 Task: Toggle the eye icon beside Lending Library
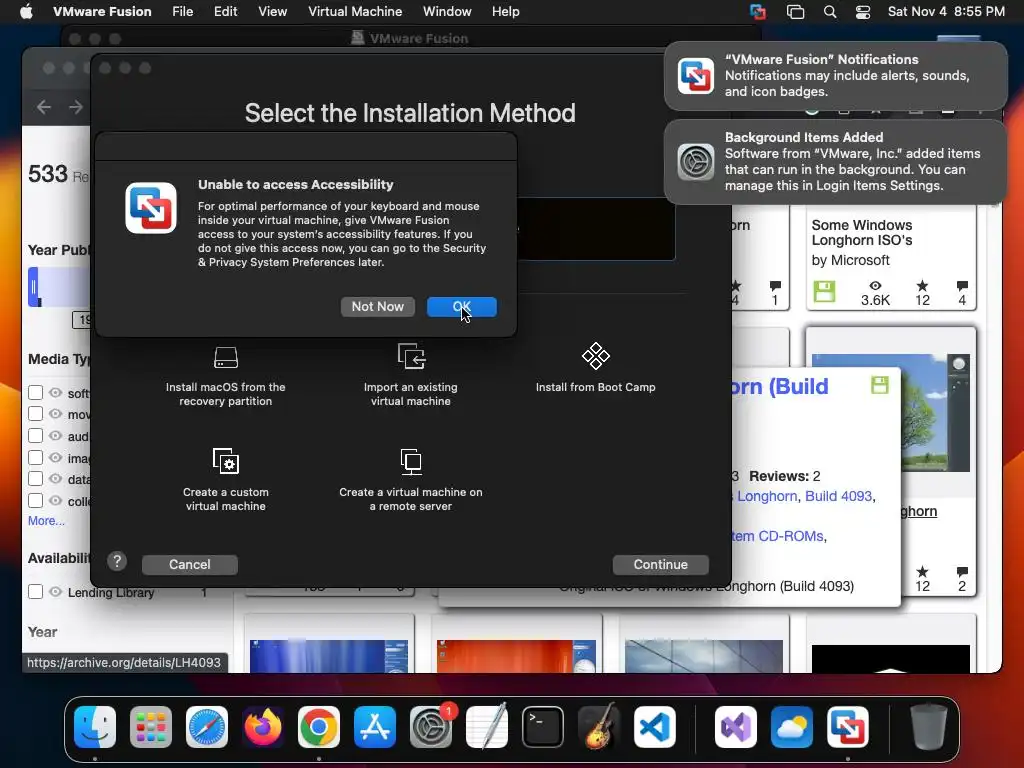pyautogui.click(x=56, y=592)
